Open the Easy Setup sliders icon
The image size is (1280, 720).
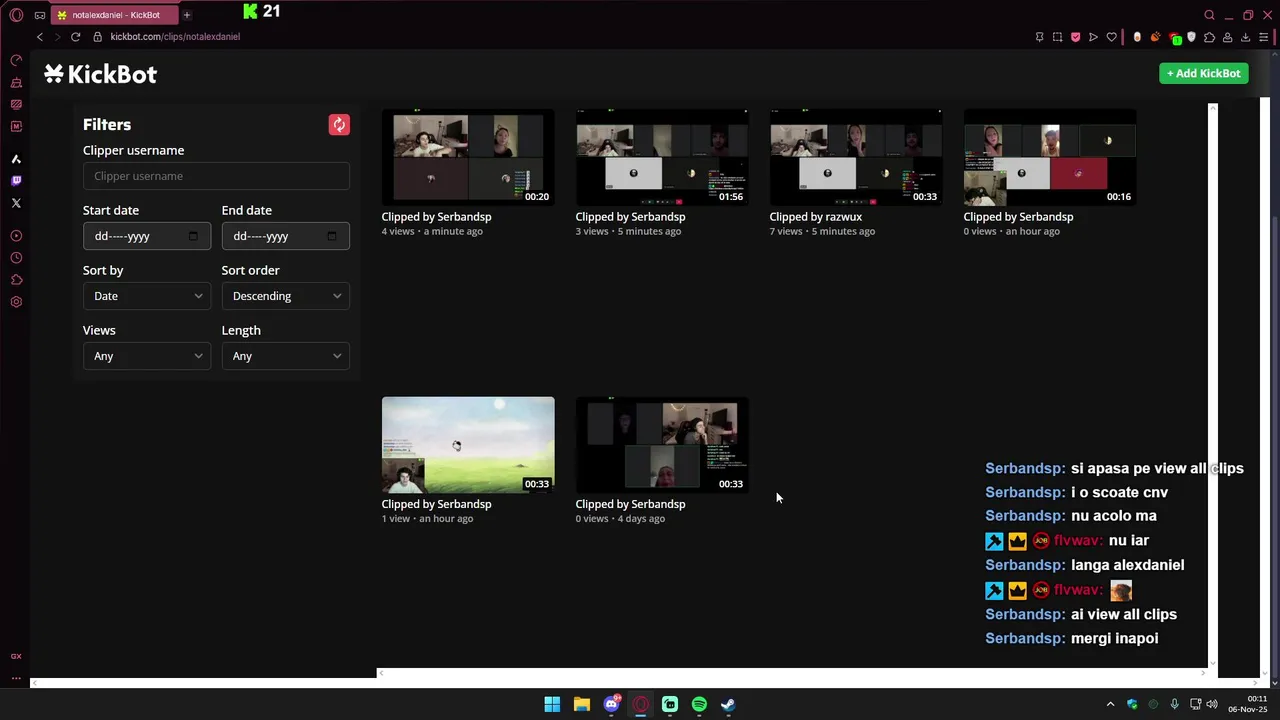1263,37
